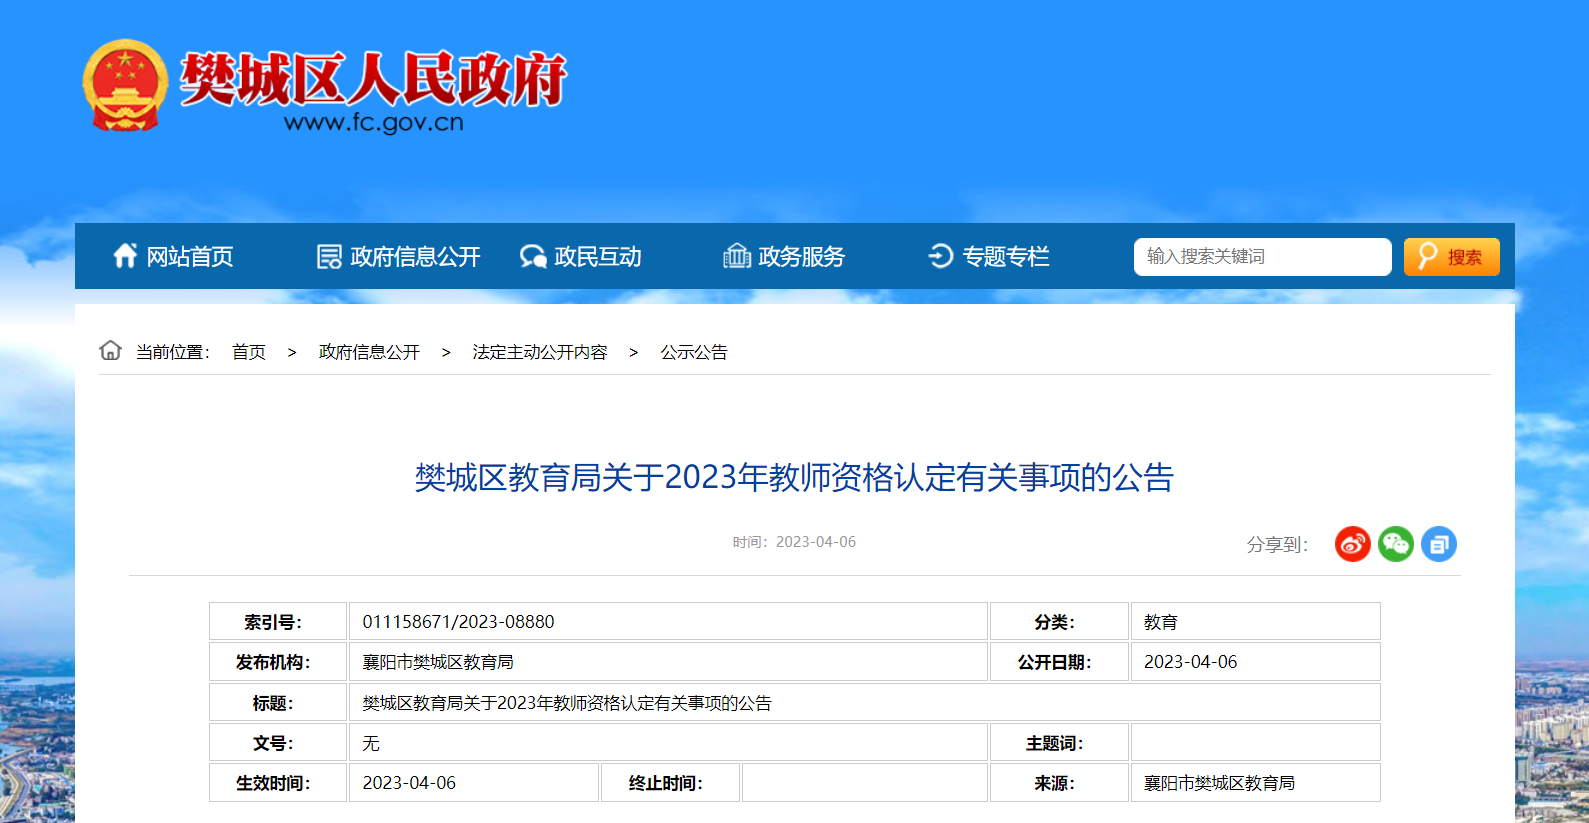This screenshot has width=1589, height=823.
Task: Follow the 首页 breadcrumb link
Action: point(249,352)
